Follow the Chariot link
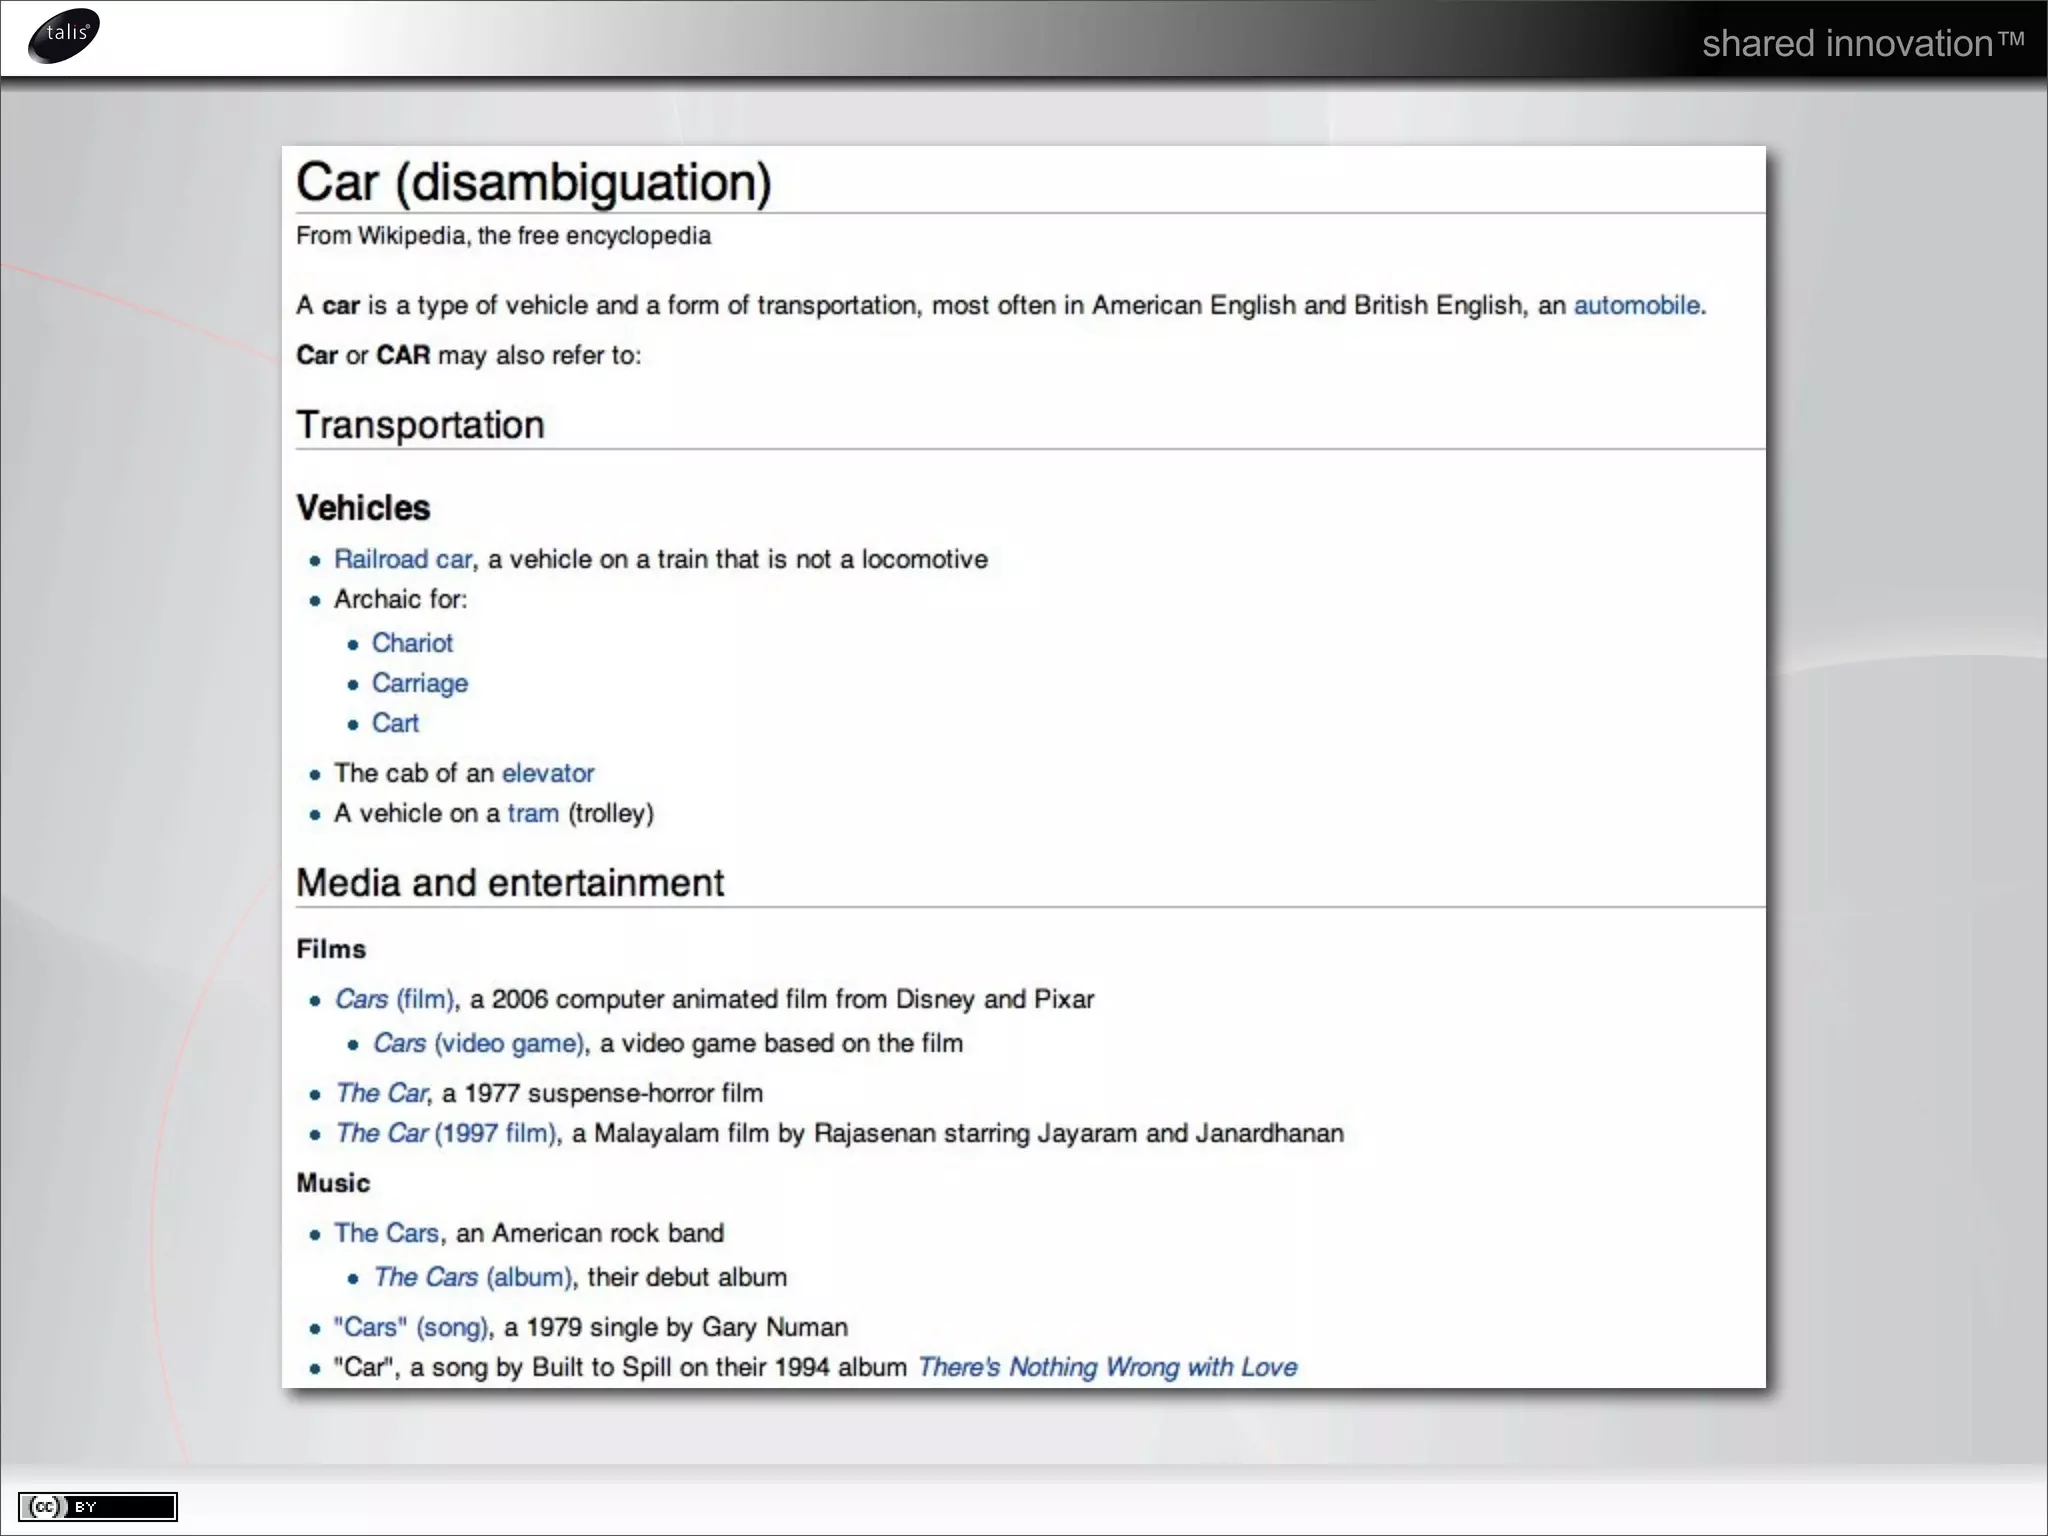 pyautogui.click(x=412, y=643)
